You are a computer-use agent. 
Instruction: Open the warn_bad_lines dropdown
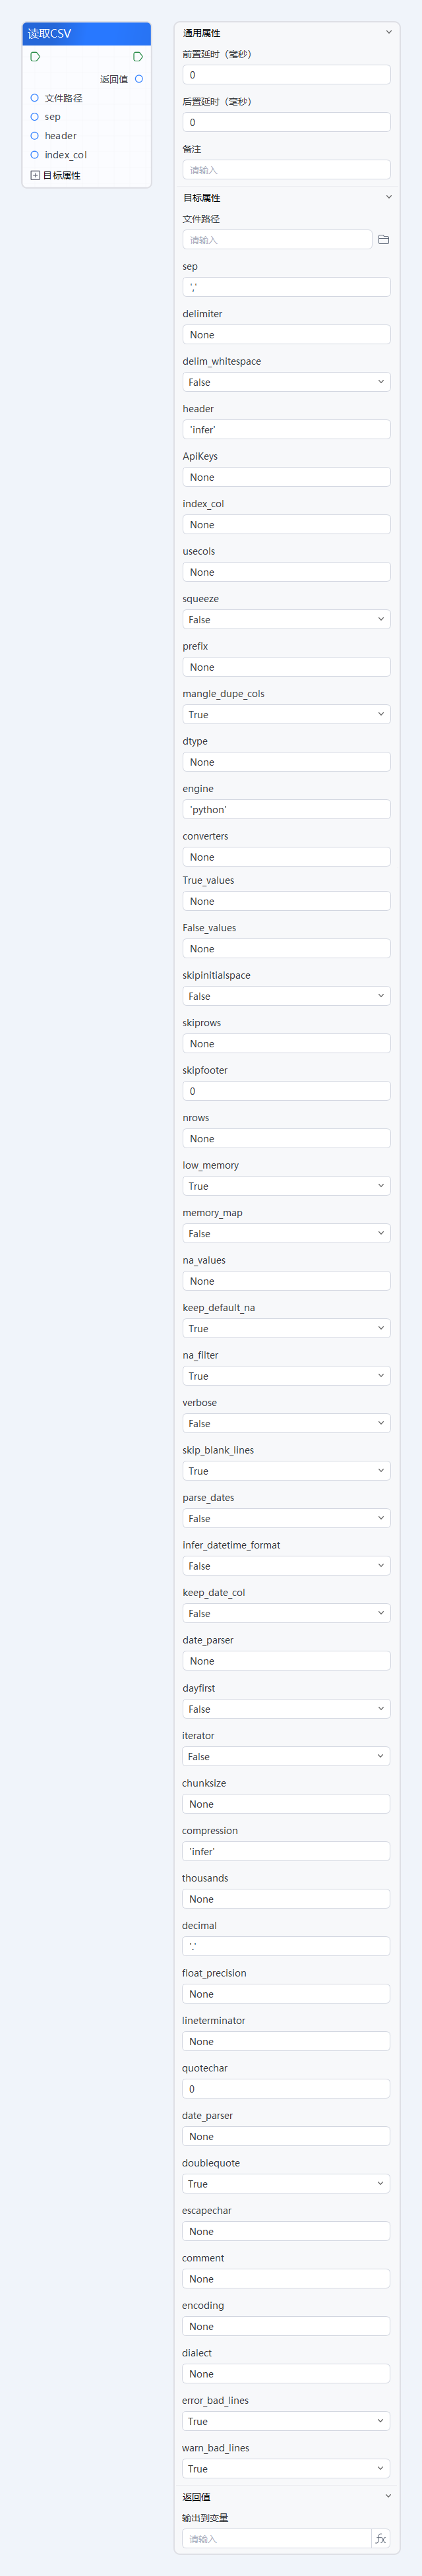(x=286, y=2469)
